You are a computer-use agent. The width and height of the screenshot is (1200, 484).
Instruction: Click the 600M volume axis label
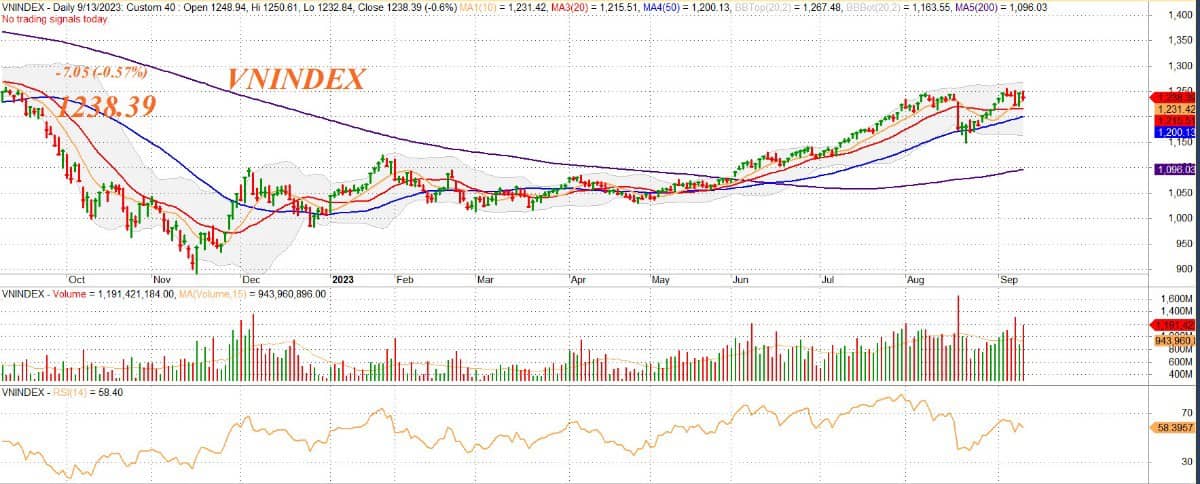[x=1181, y=361]
